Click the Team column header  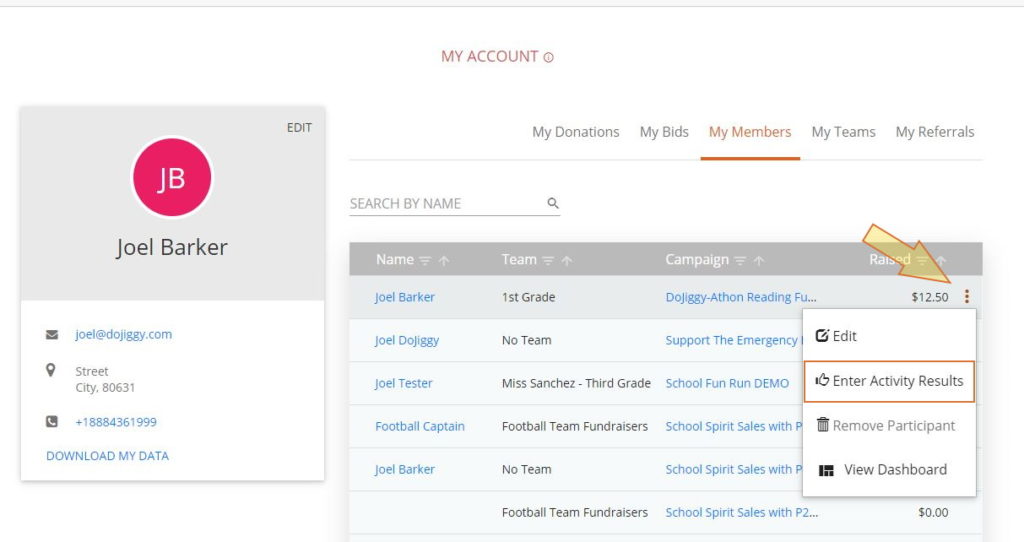[519, 260]
